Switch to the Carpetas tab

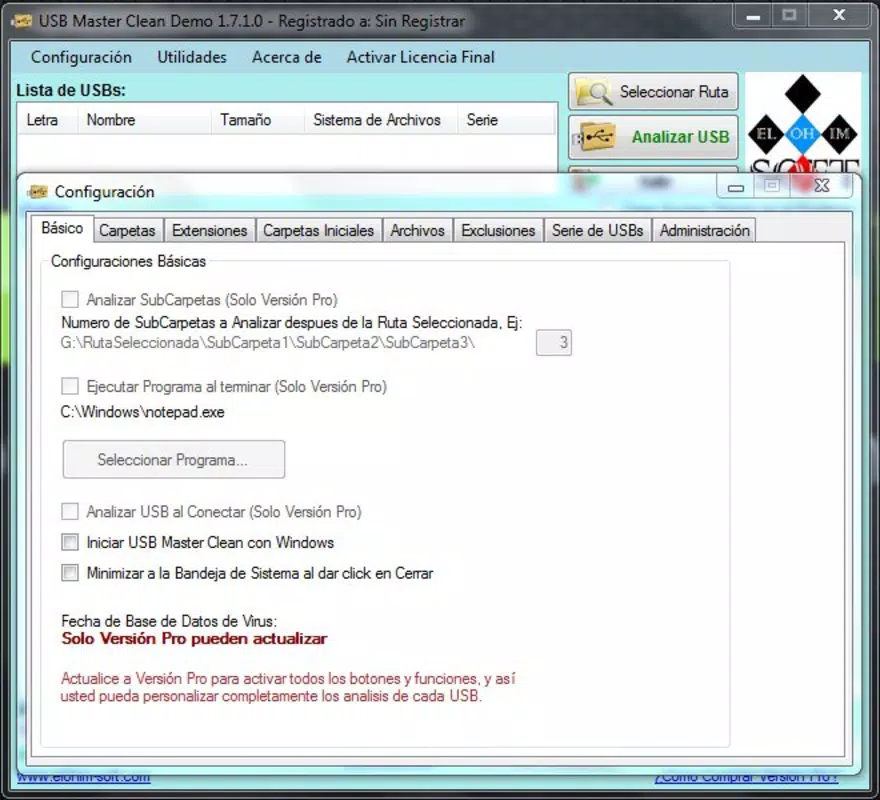click(127, 230)
